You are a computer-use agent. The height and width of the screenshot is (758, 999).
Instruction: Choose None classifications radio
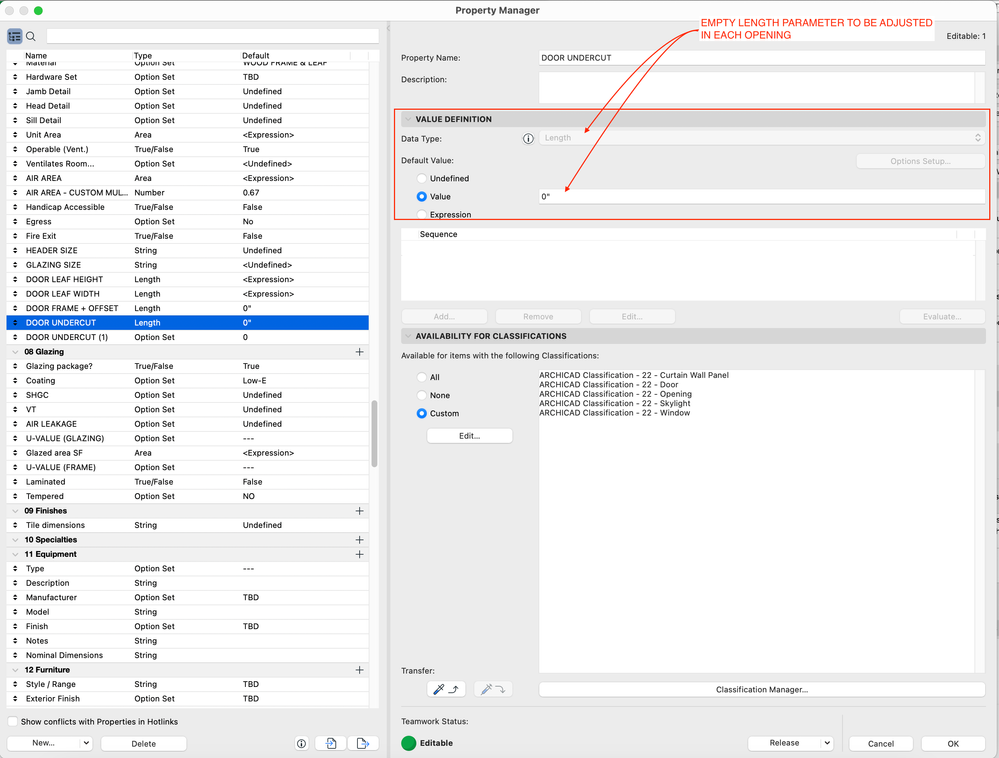[x=421, y=396]
